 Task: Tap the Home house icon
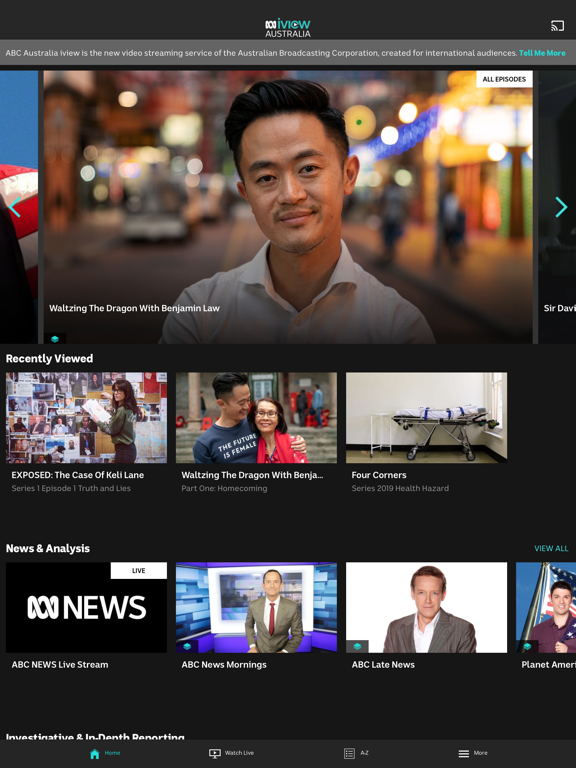click(95, 754)
